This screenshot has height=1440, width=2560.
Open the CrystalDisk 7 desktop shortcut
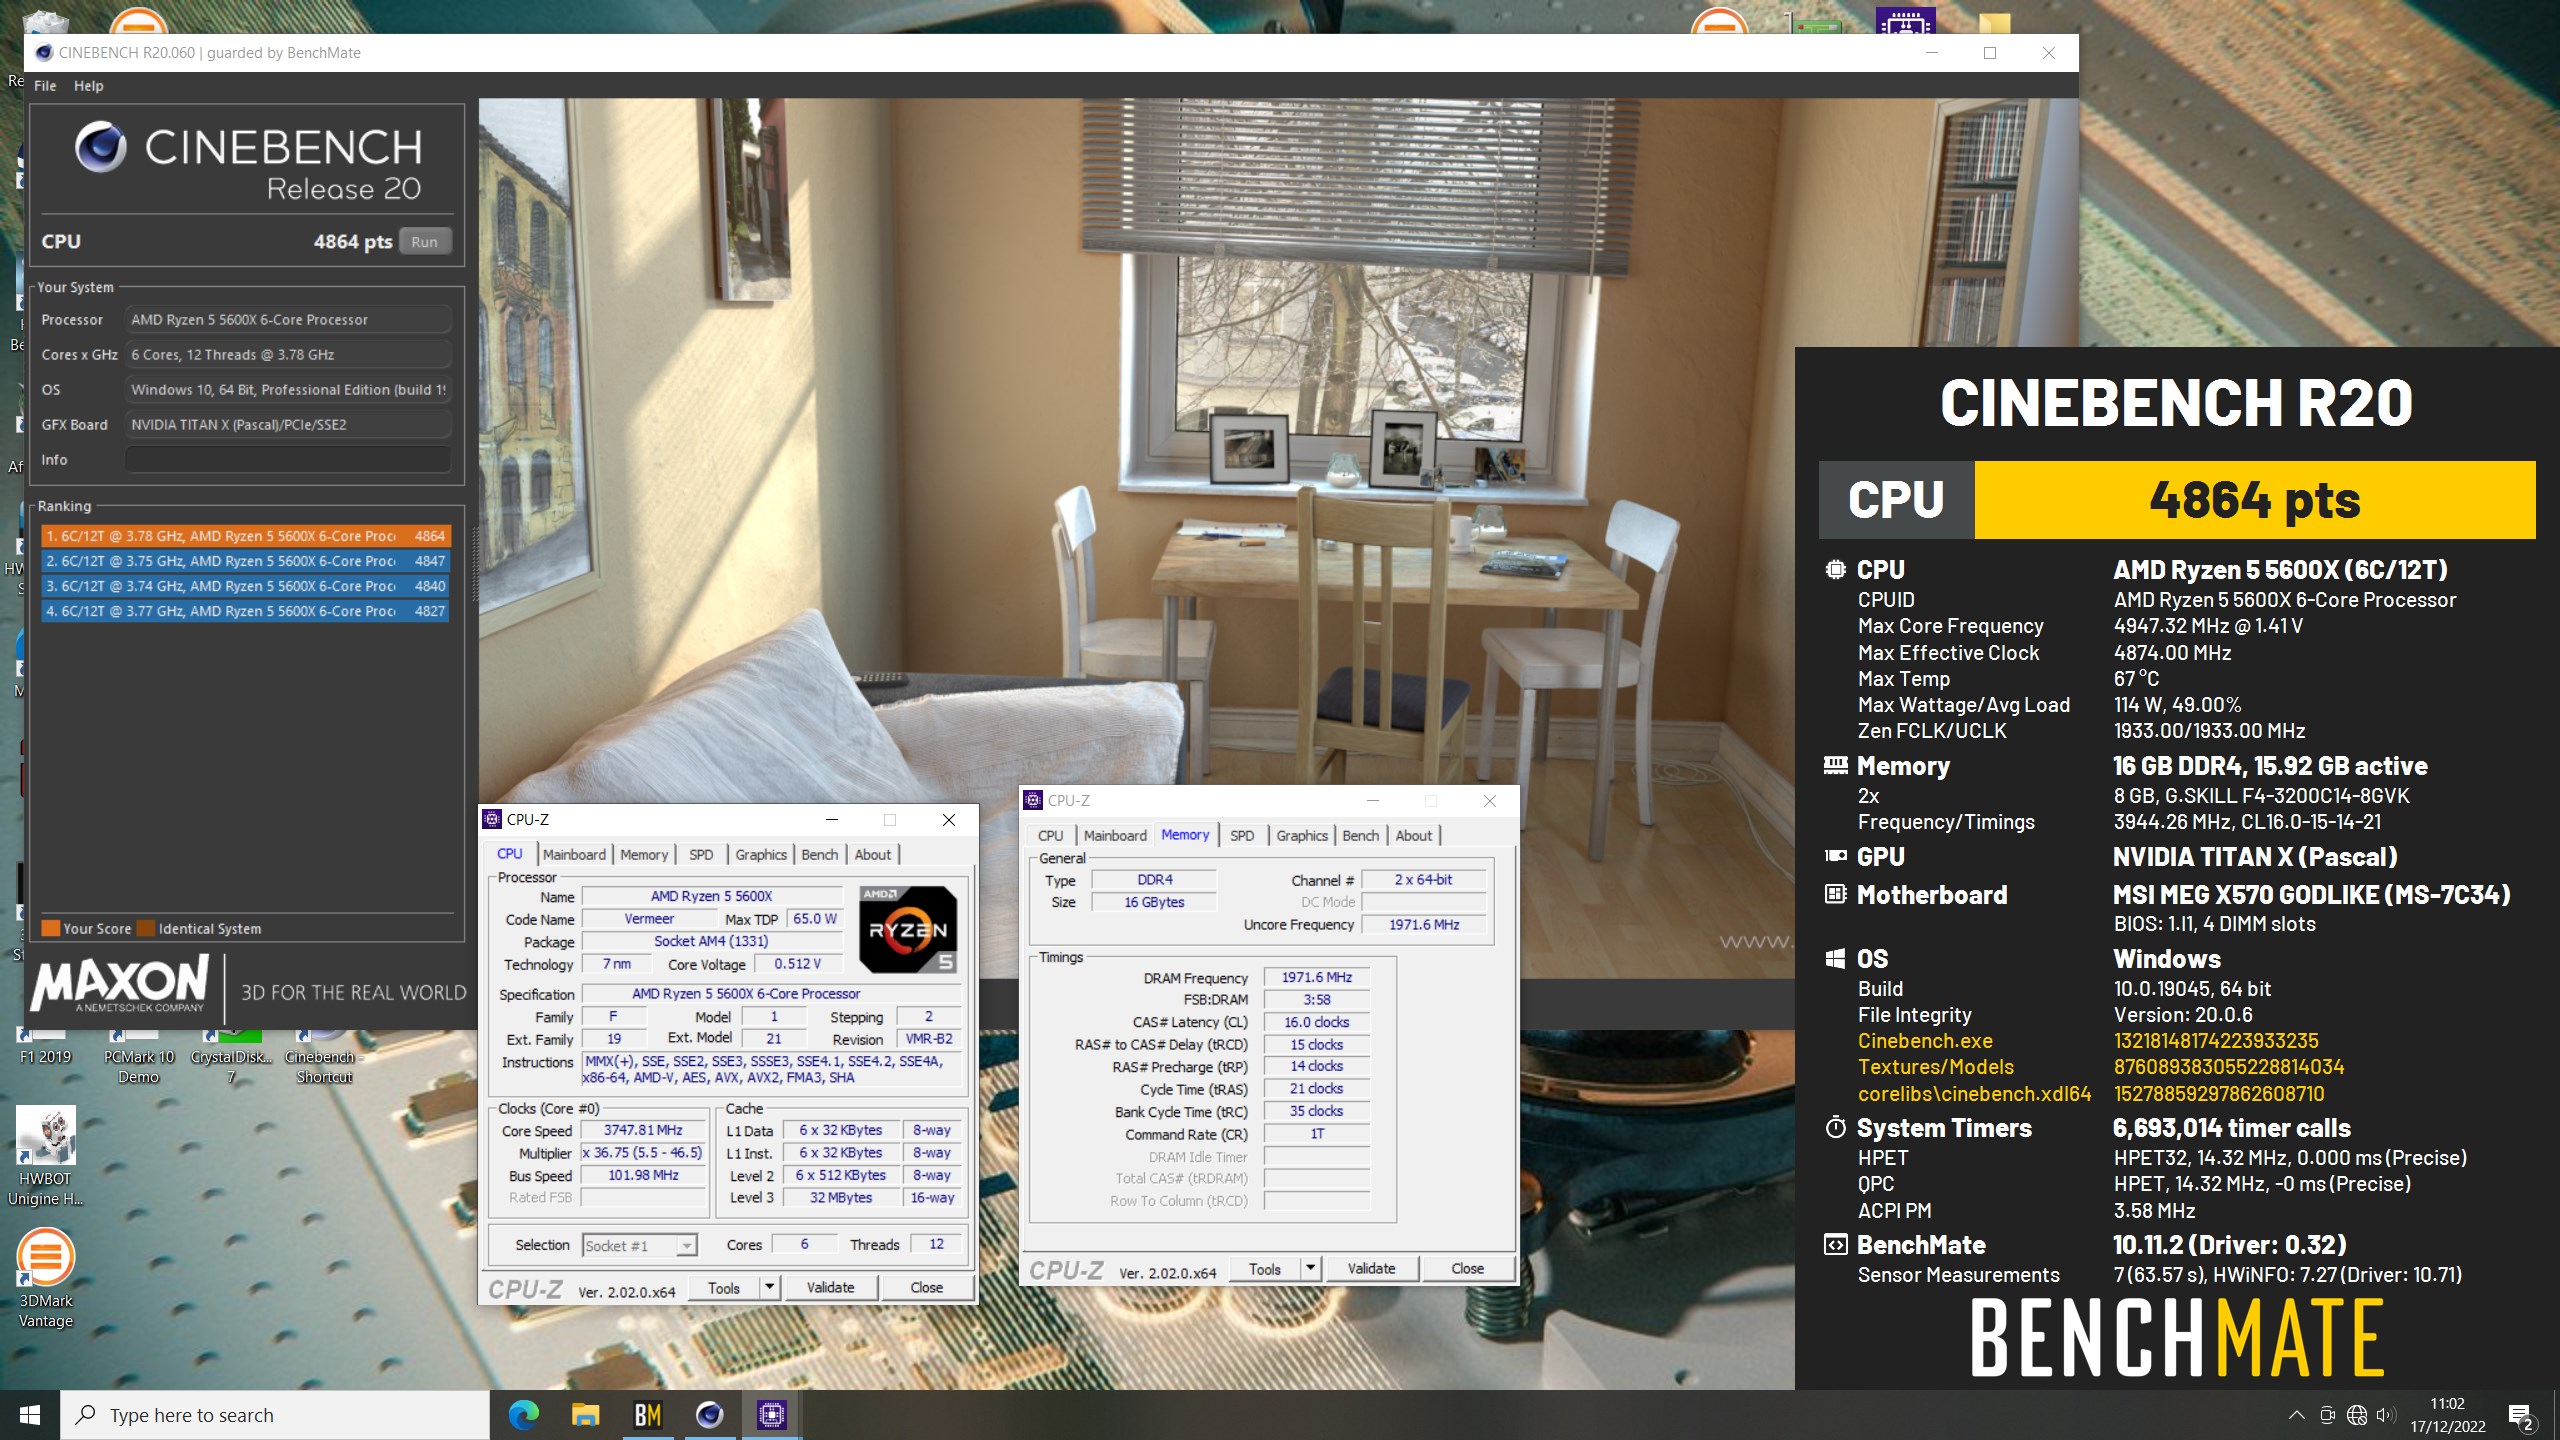pyautogui.click(x=231, y=1057)
